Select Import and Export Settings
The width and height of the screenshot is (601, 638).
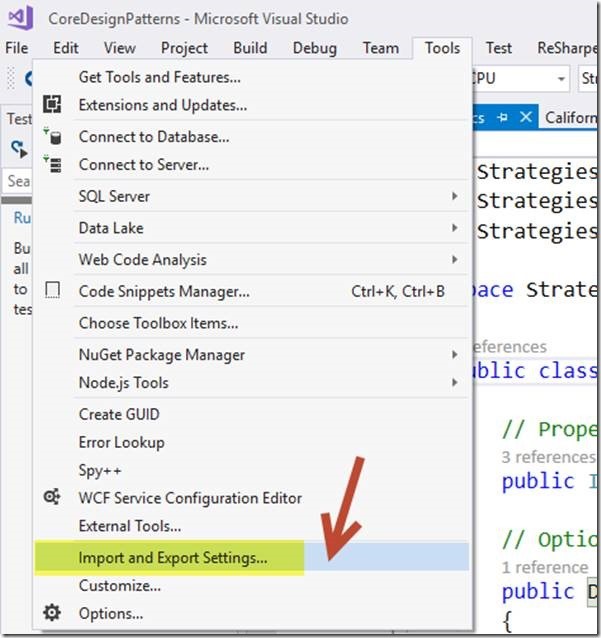point(173,558)
